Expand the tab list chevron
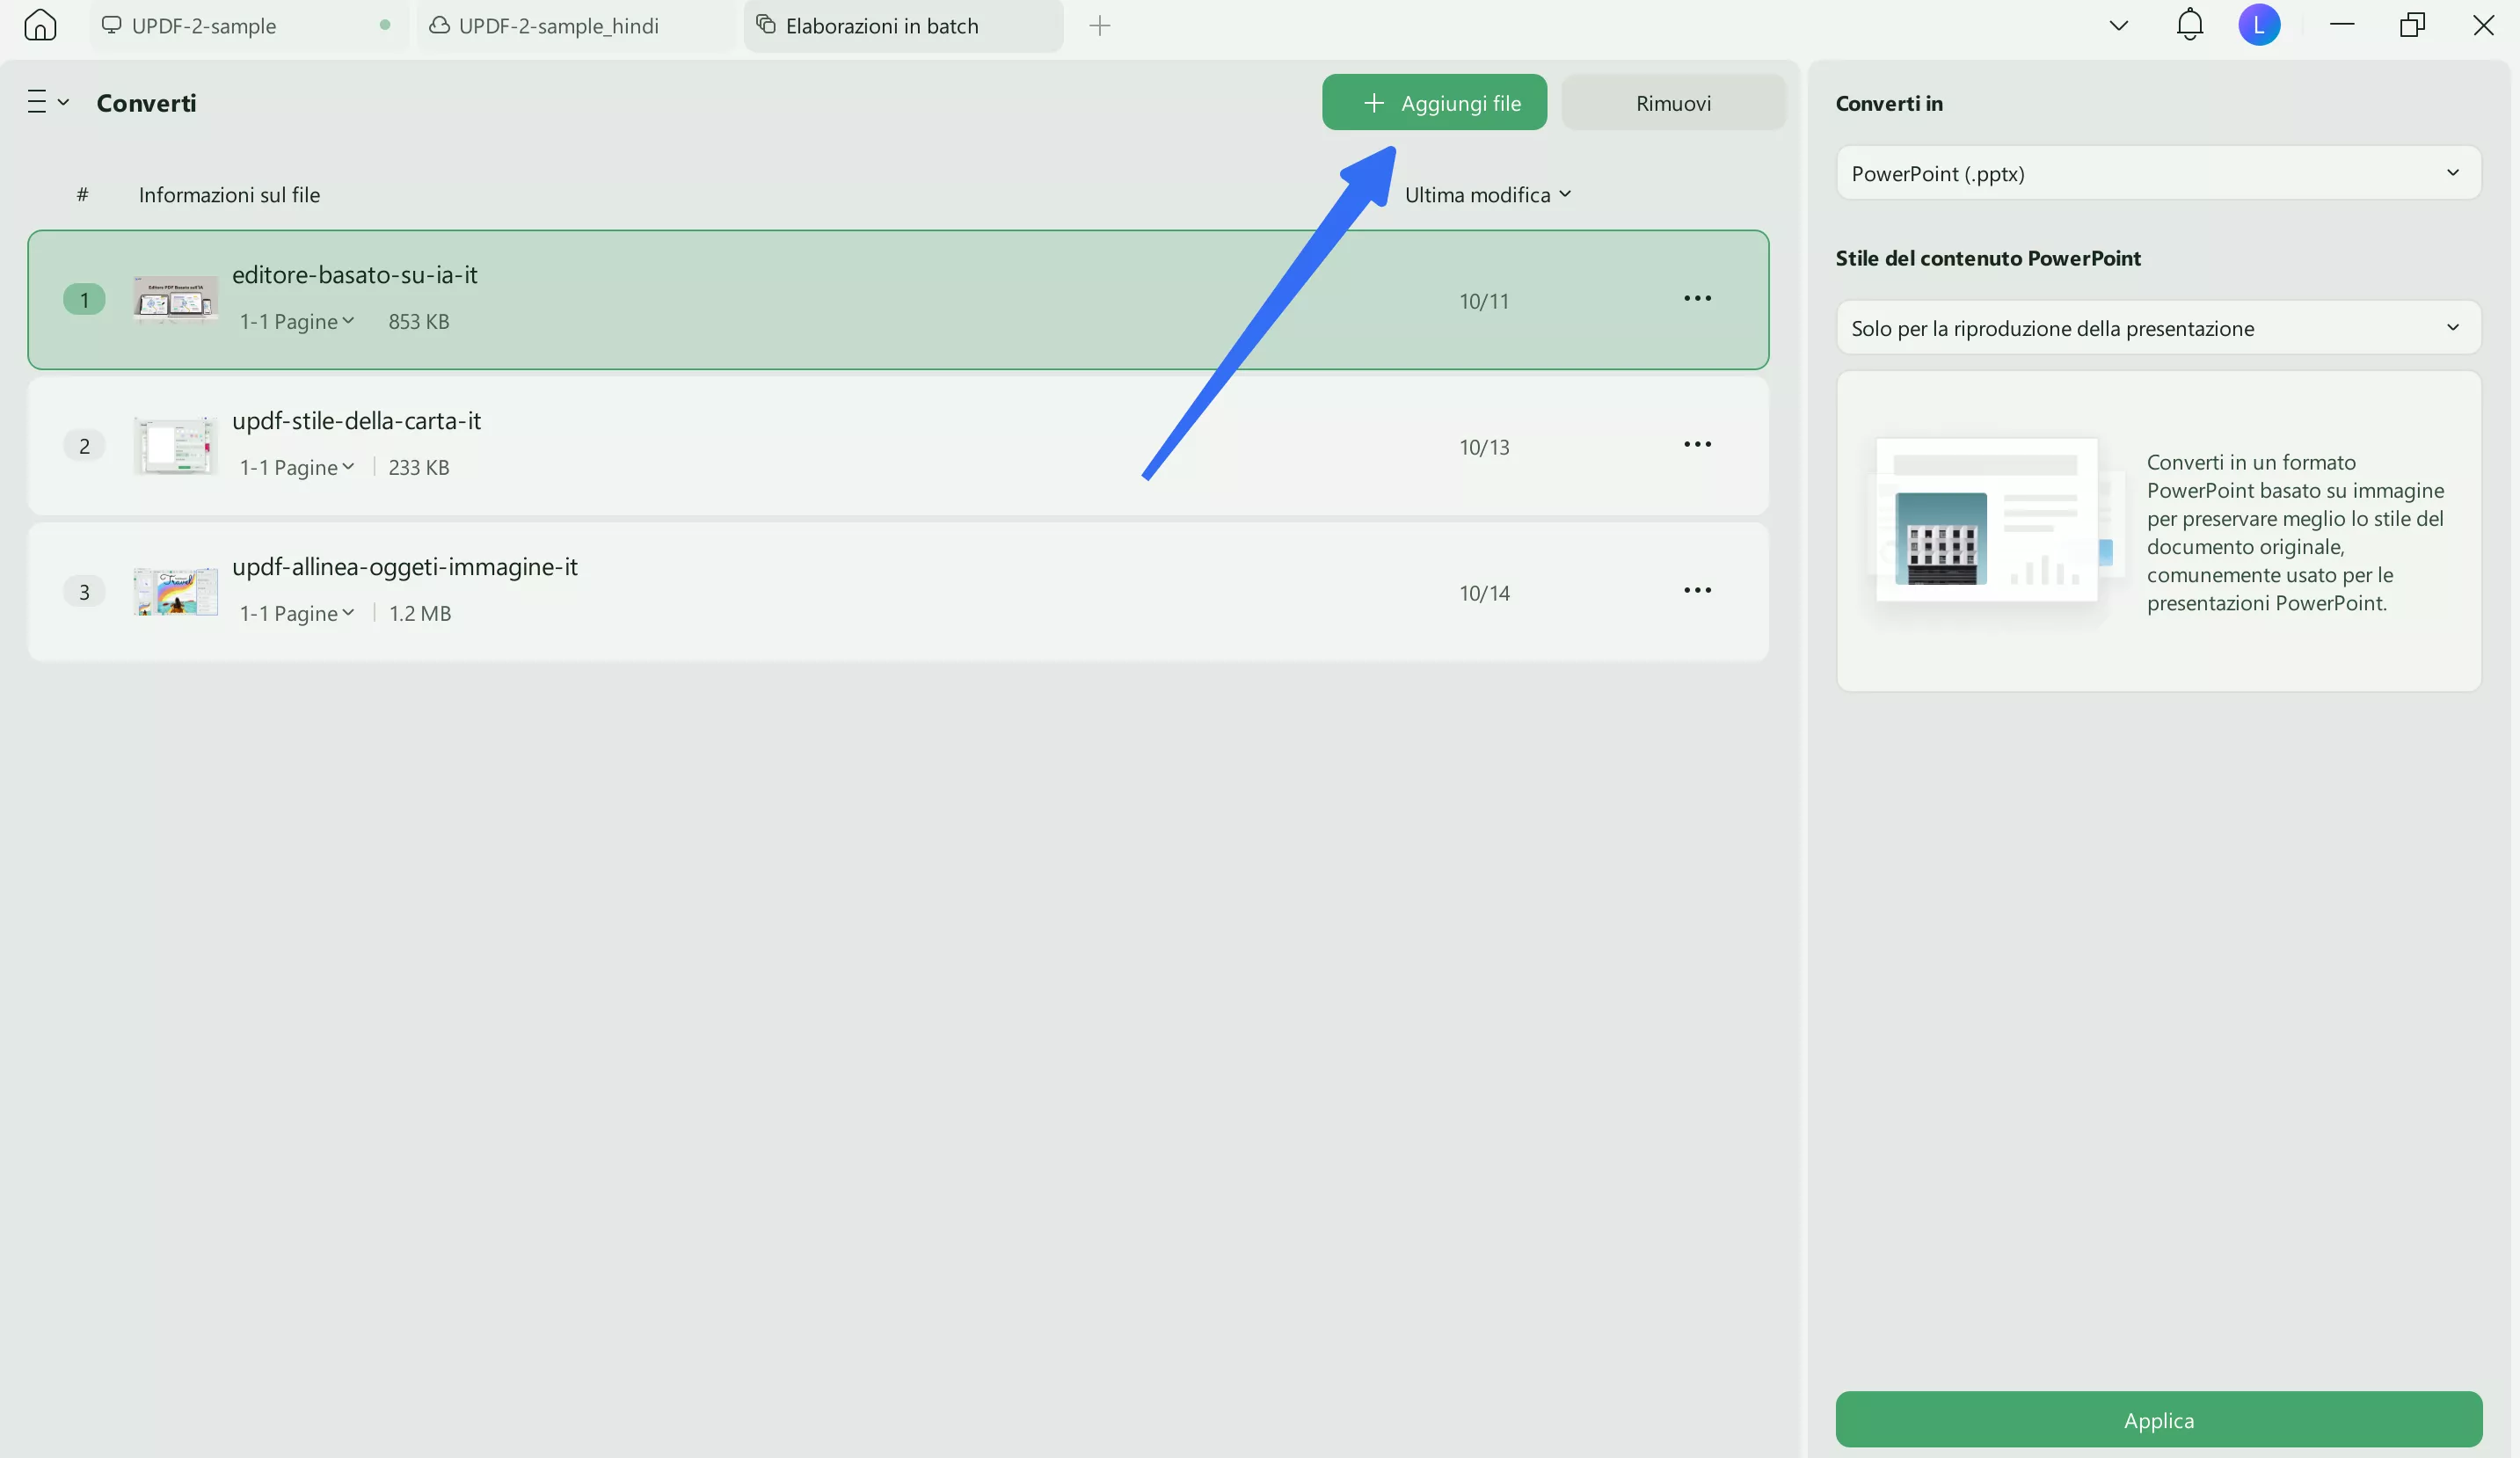 2118,26
